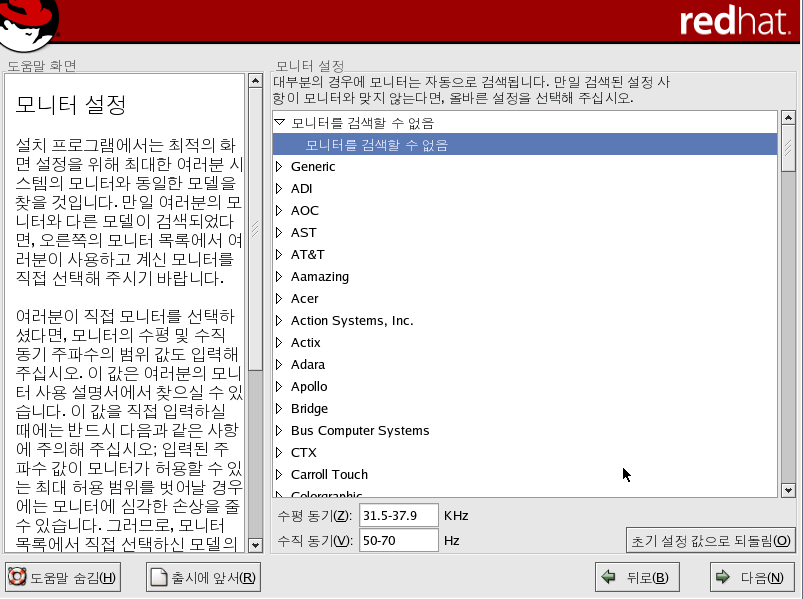Proceed with the 다음 next button
The height and width of the screenshot is (599, 803).
coord(752,577)
